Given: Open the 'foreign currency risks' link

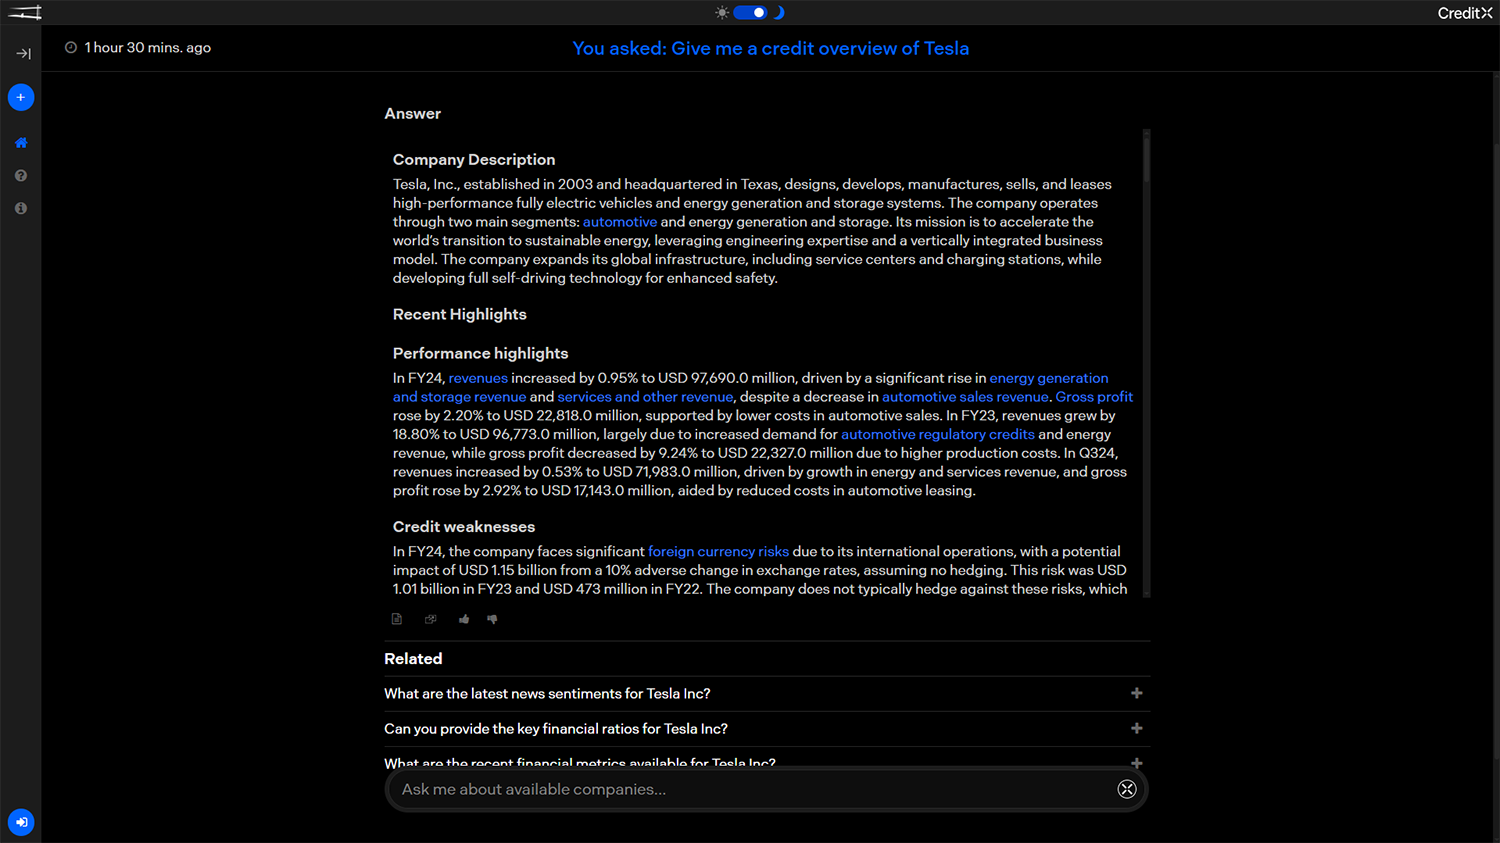Looking at the screenshot, I should 718,551.
